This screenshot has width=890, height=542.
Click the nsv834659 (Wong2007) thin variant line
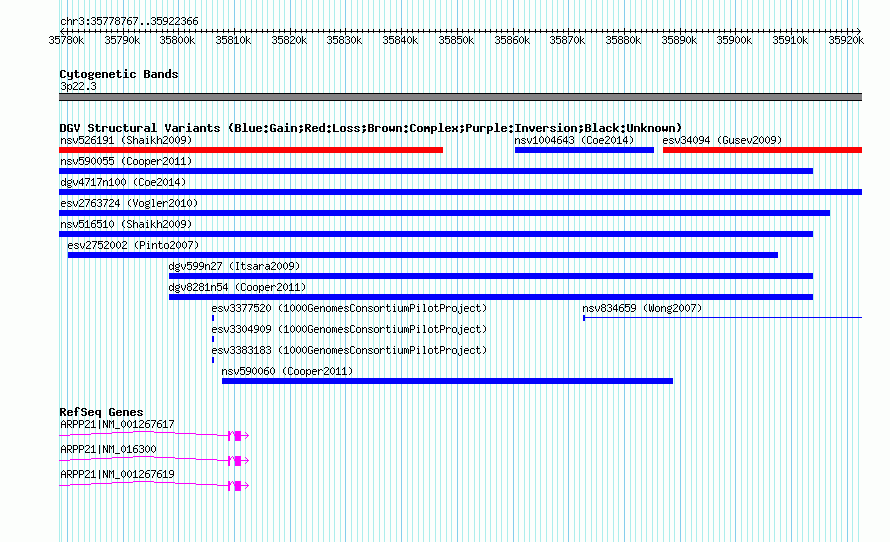click(723, 318)
